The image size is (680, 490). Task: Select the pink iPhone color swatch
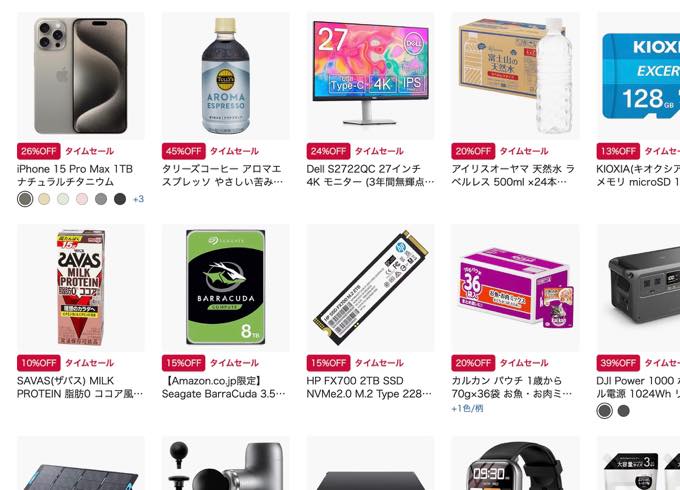(x=82, y=199)
